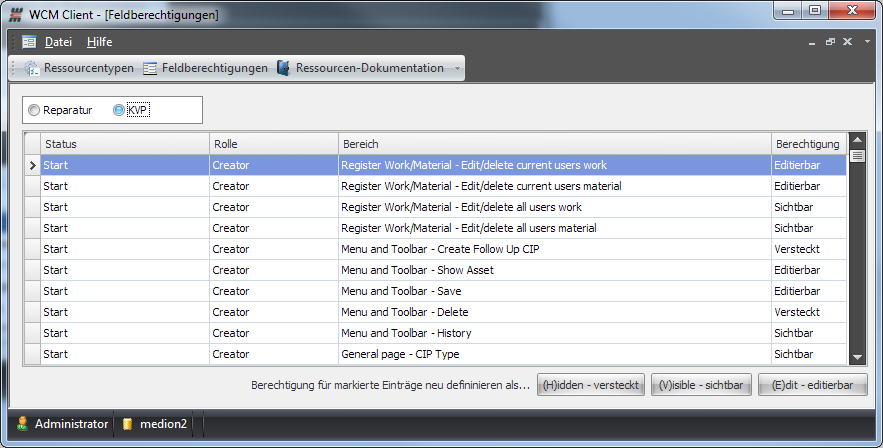Screen dimensions: 883x448
Task: Click the MDI document icon beside Datei
Action: [x=29, y=42]
